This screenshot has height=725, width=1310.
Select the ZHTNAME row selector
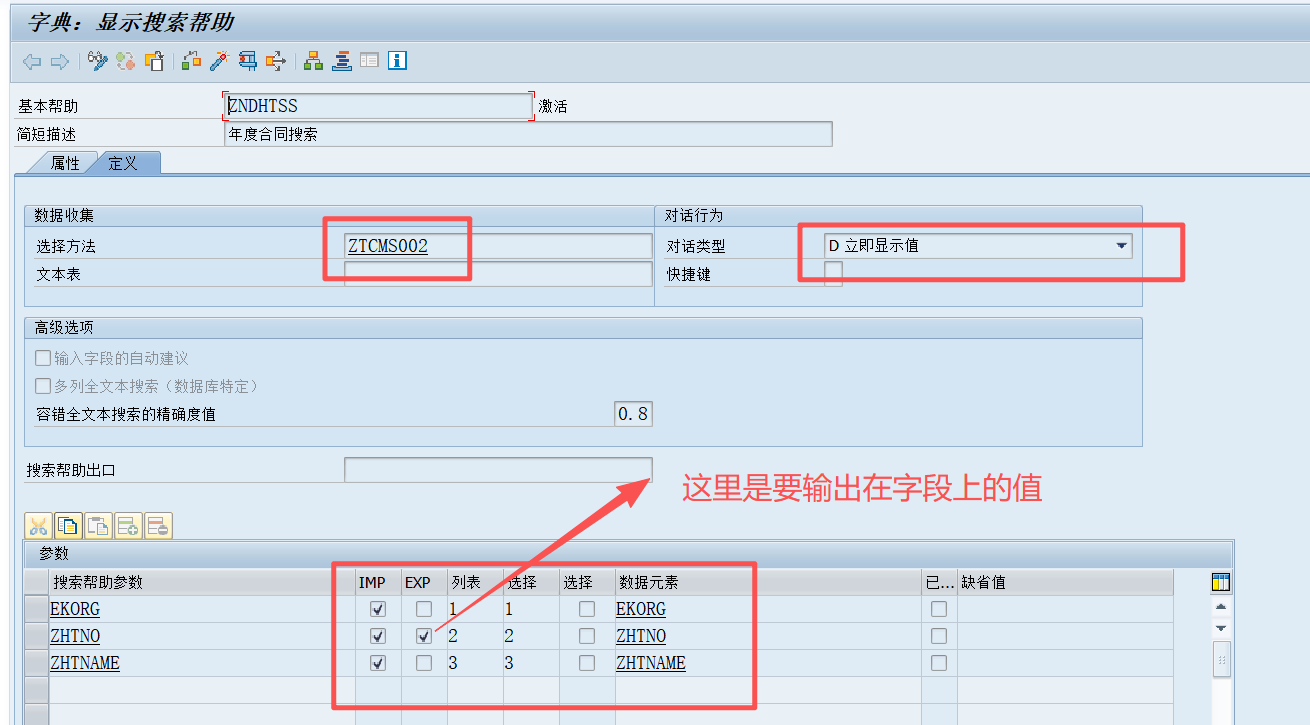[37, 663]
